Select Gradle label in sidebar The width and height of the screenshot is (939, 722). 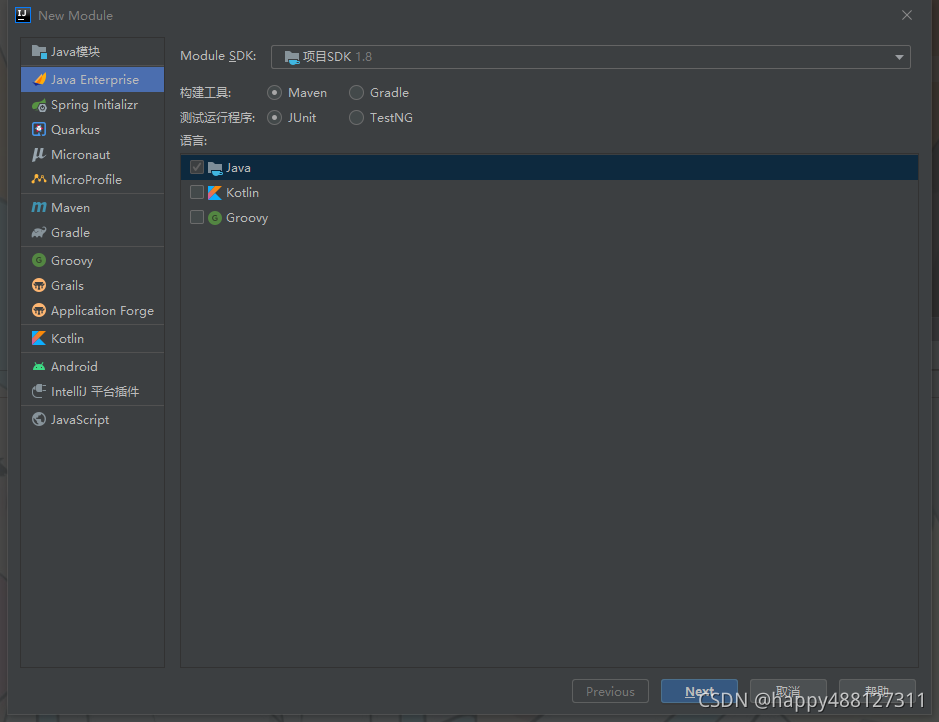(71, 233)
